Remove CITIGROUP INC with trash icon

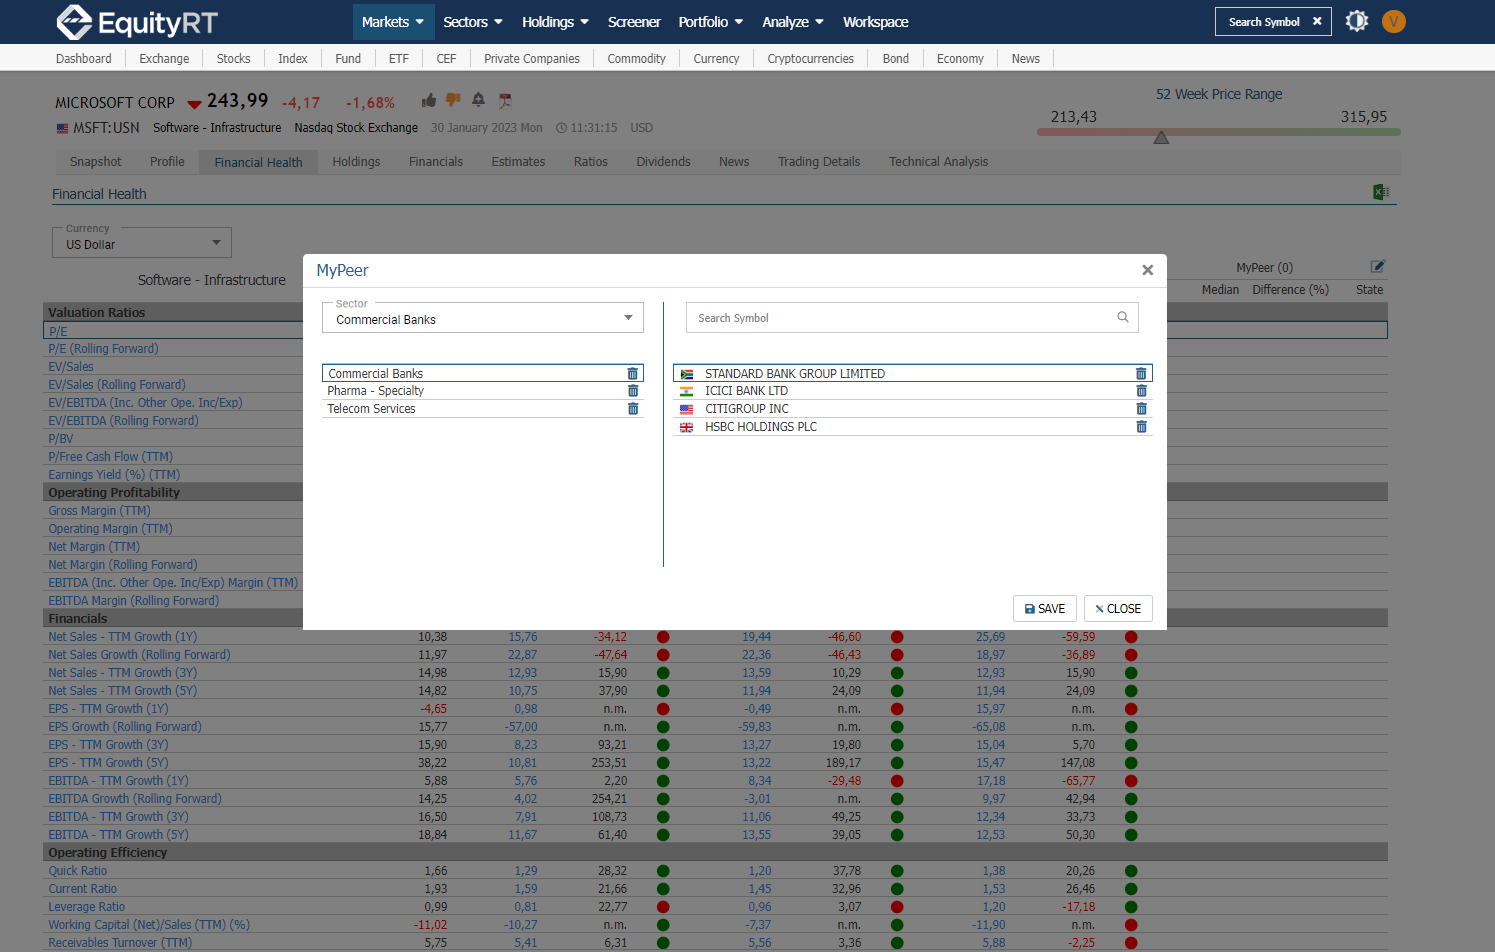[1141, 409]
